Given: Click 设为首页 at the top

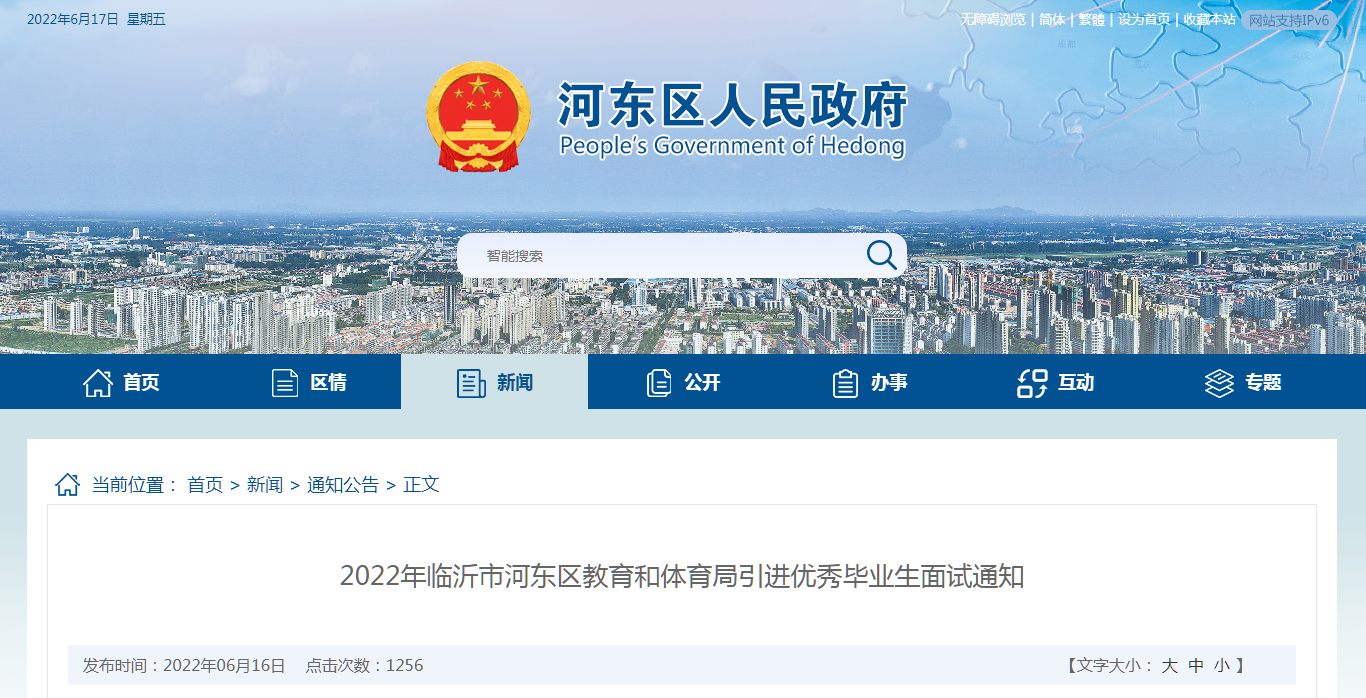Looking at the screenshot, I should [x=1144, y=19].
